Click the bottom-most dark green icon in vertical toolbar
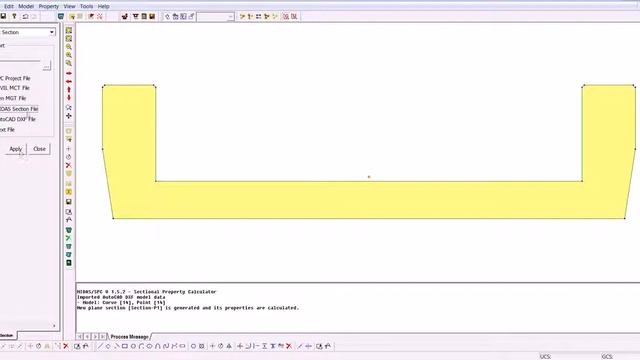Viewport: 640px width, 360px height. coord(69,263)
